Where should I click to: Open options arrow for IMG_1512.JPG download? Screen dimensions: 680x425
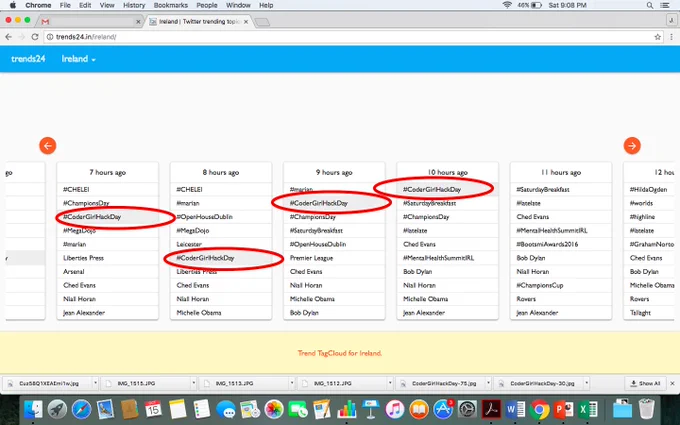[390, 383]
